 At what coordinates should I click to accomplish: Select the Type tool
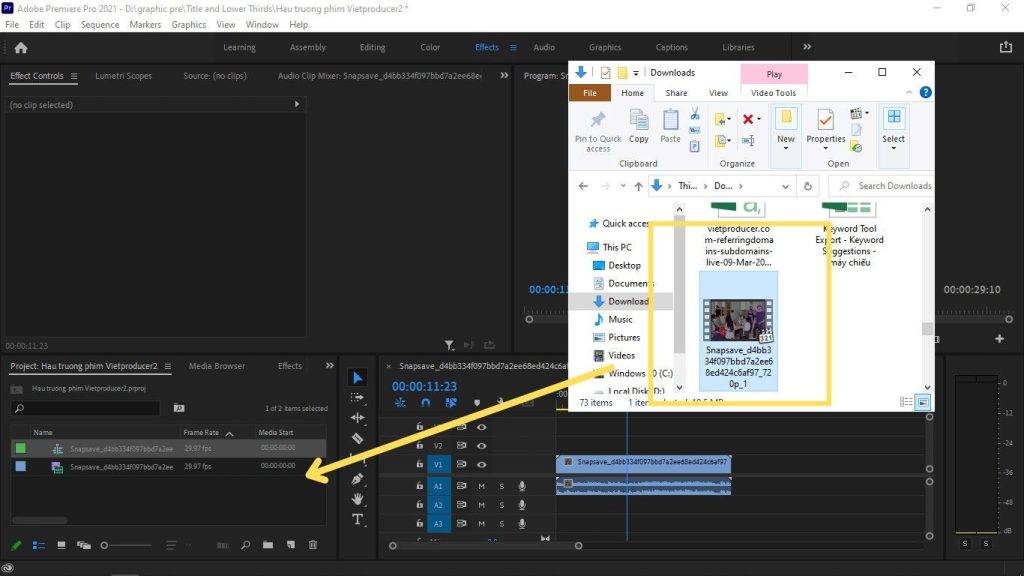(x=358, y=519)
